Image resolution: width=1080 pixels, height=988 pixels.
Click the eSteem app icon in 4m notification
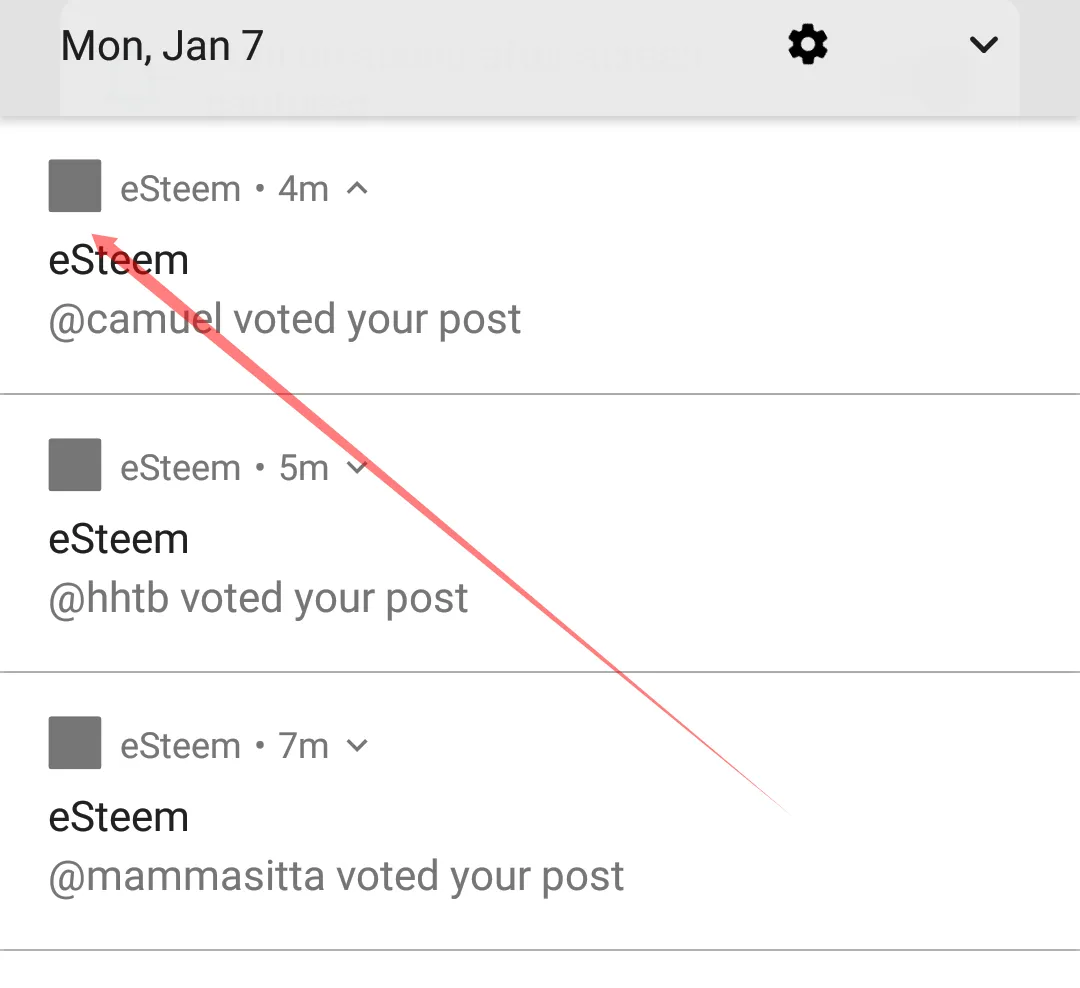(74, 185)
